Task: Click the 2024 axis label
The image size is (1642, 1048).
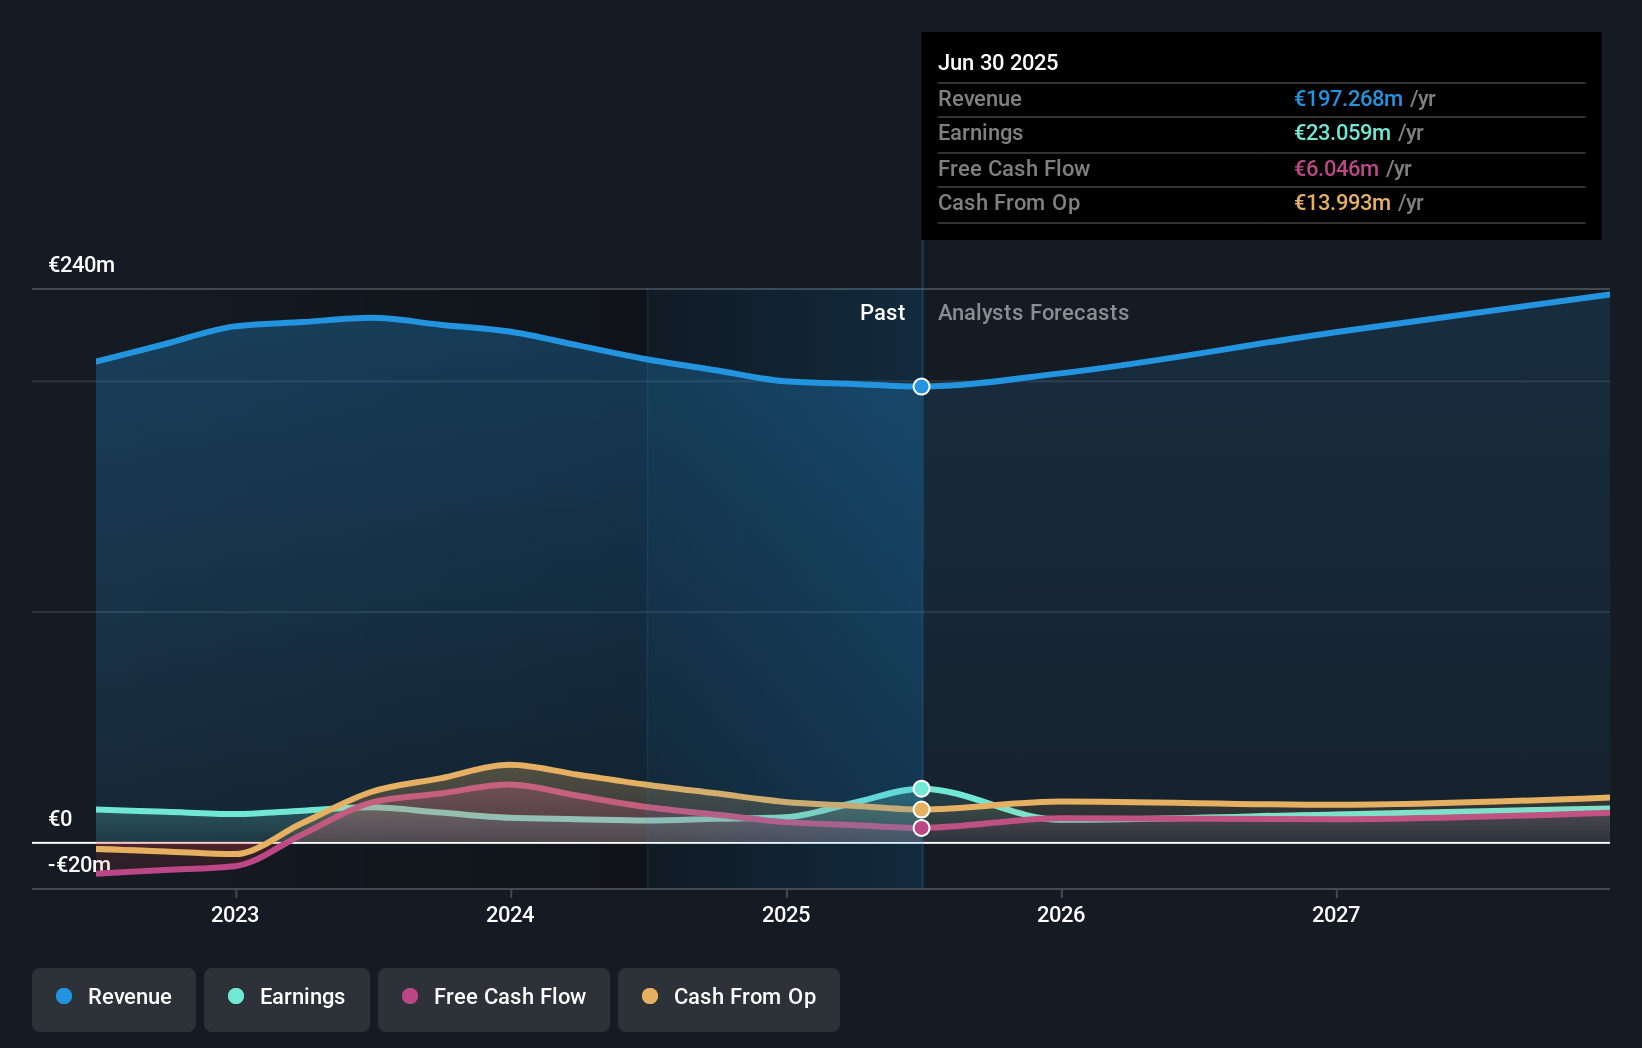Action: (510, 914)
